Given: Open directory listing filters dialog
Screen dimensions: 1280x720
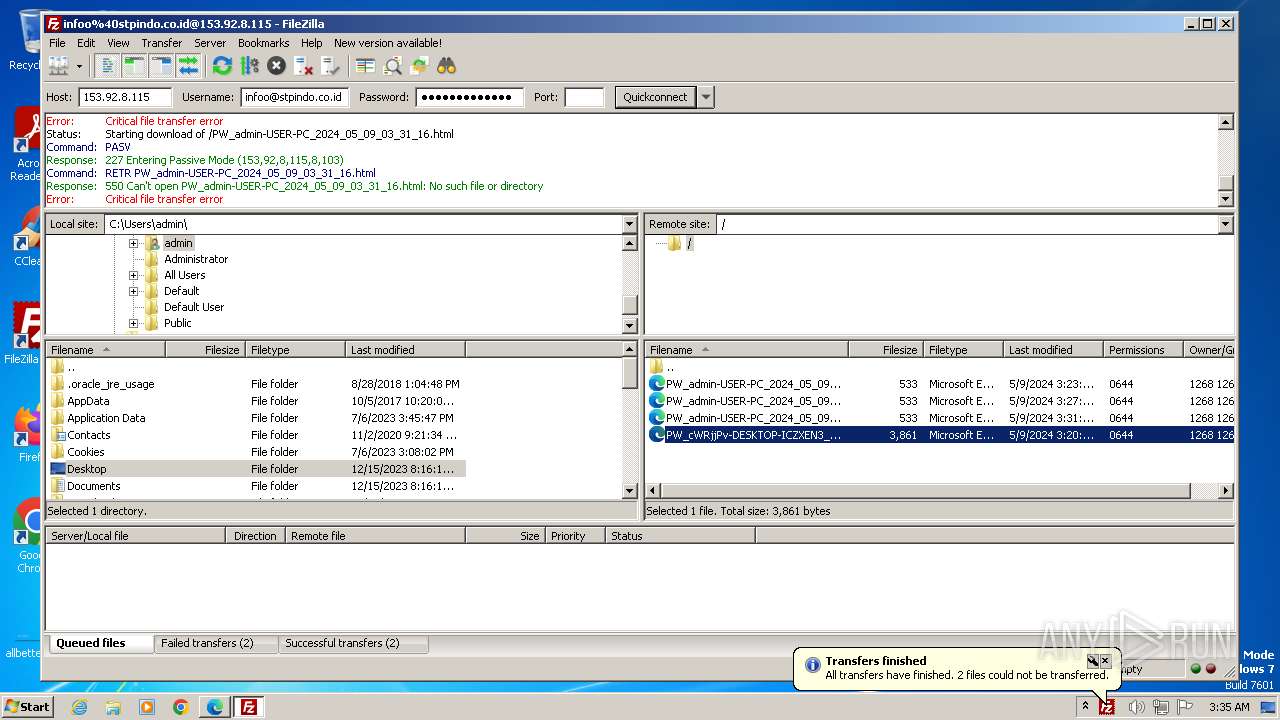Looking at the screenshot, I should [365, 66].
